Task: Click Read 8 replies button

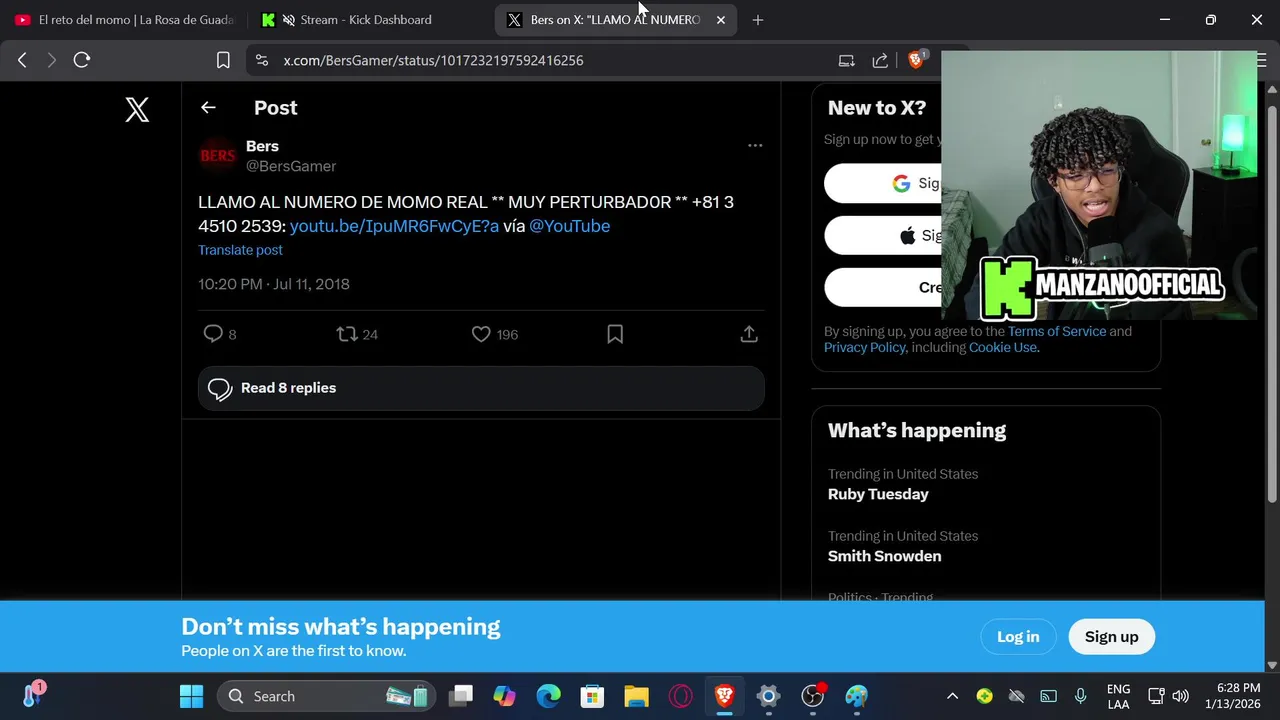Action: (x=481, y=388)
